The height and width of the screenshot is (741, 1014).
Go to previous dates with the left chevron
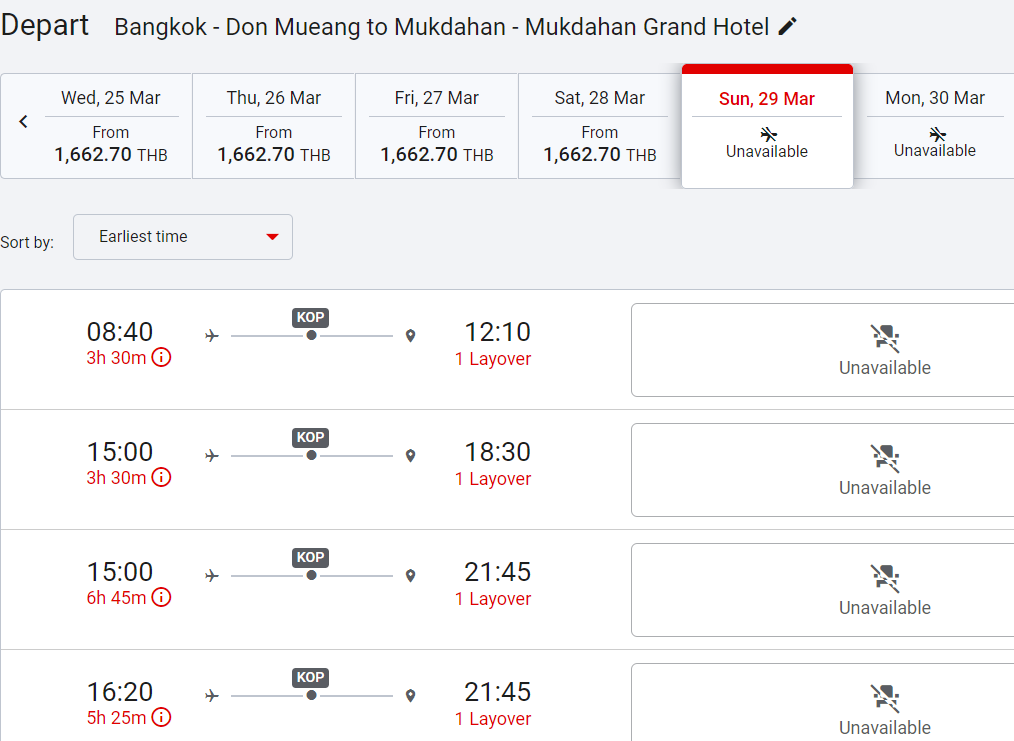[x=23, y=122]
